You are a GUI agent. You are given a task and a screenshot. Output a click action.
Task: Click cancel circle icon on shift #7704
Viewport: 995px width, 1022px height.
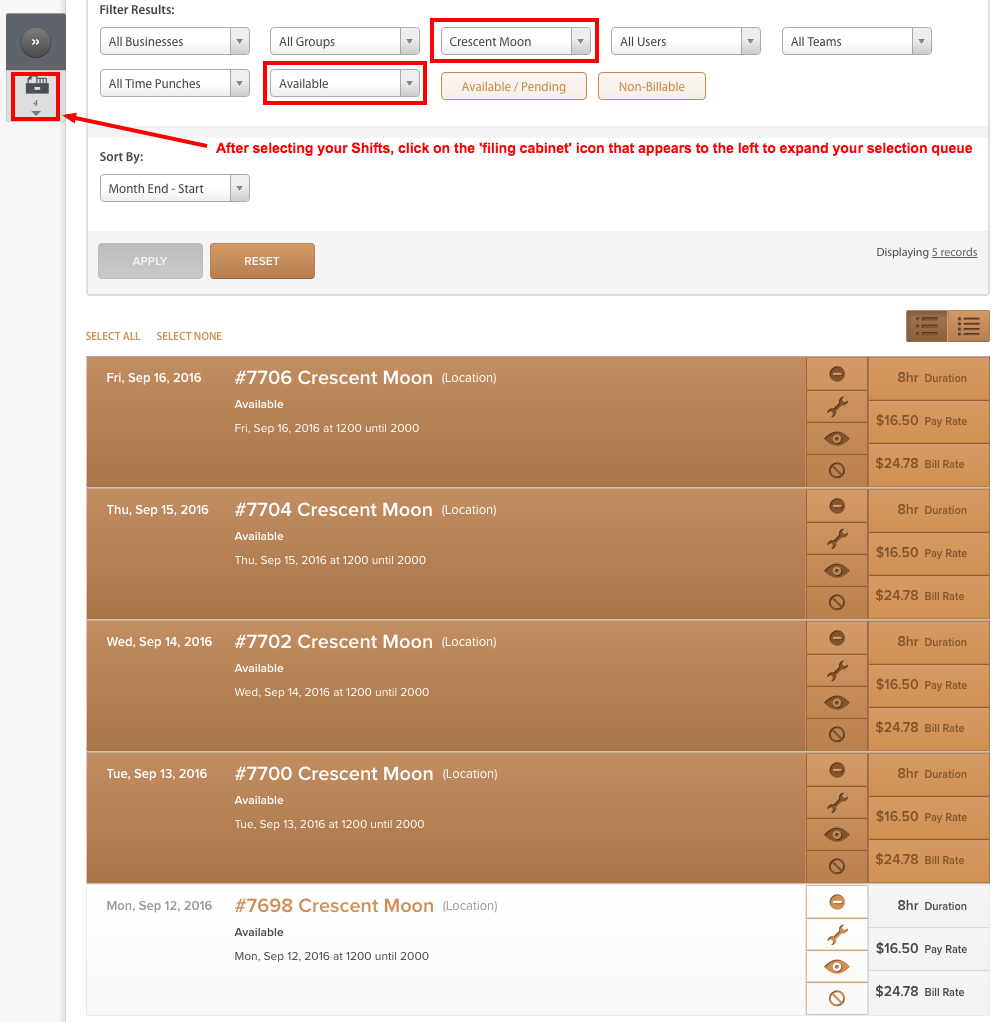coord(837,602)
